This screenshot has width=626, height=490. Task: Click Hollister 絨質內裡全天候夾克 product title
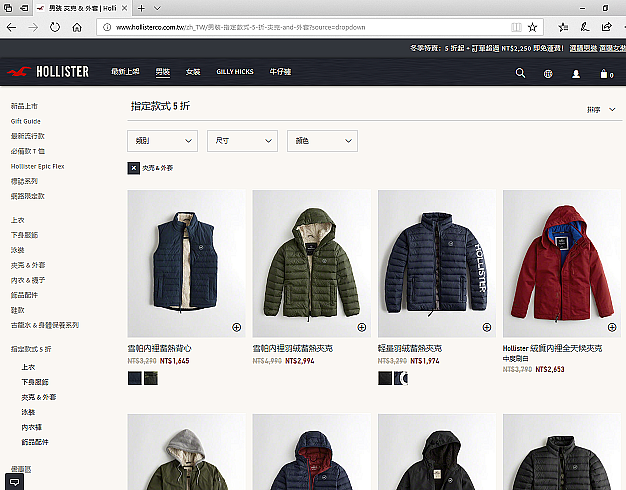coord(552,349)
